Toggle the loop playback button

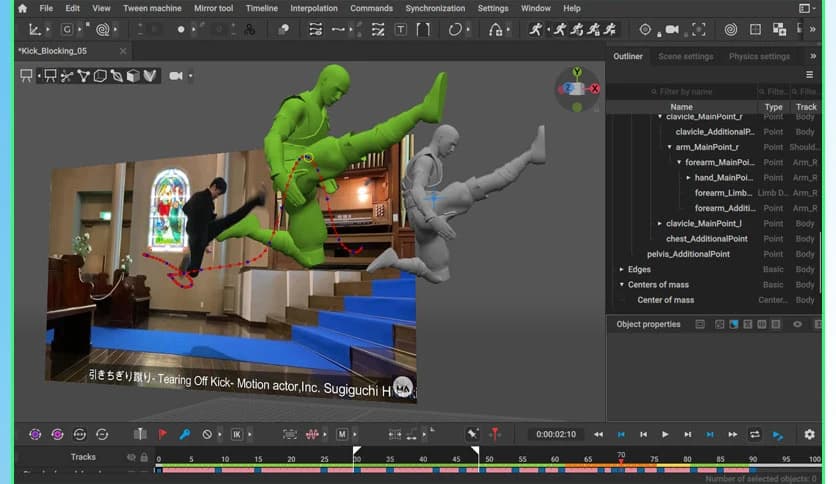click(x=755, y=434)
